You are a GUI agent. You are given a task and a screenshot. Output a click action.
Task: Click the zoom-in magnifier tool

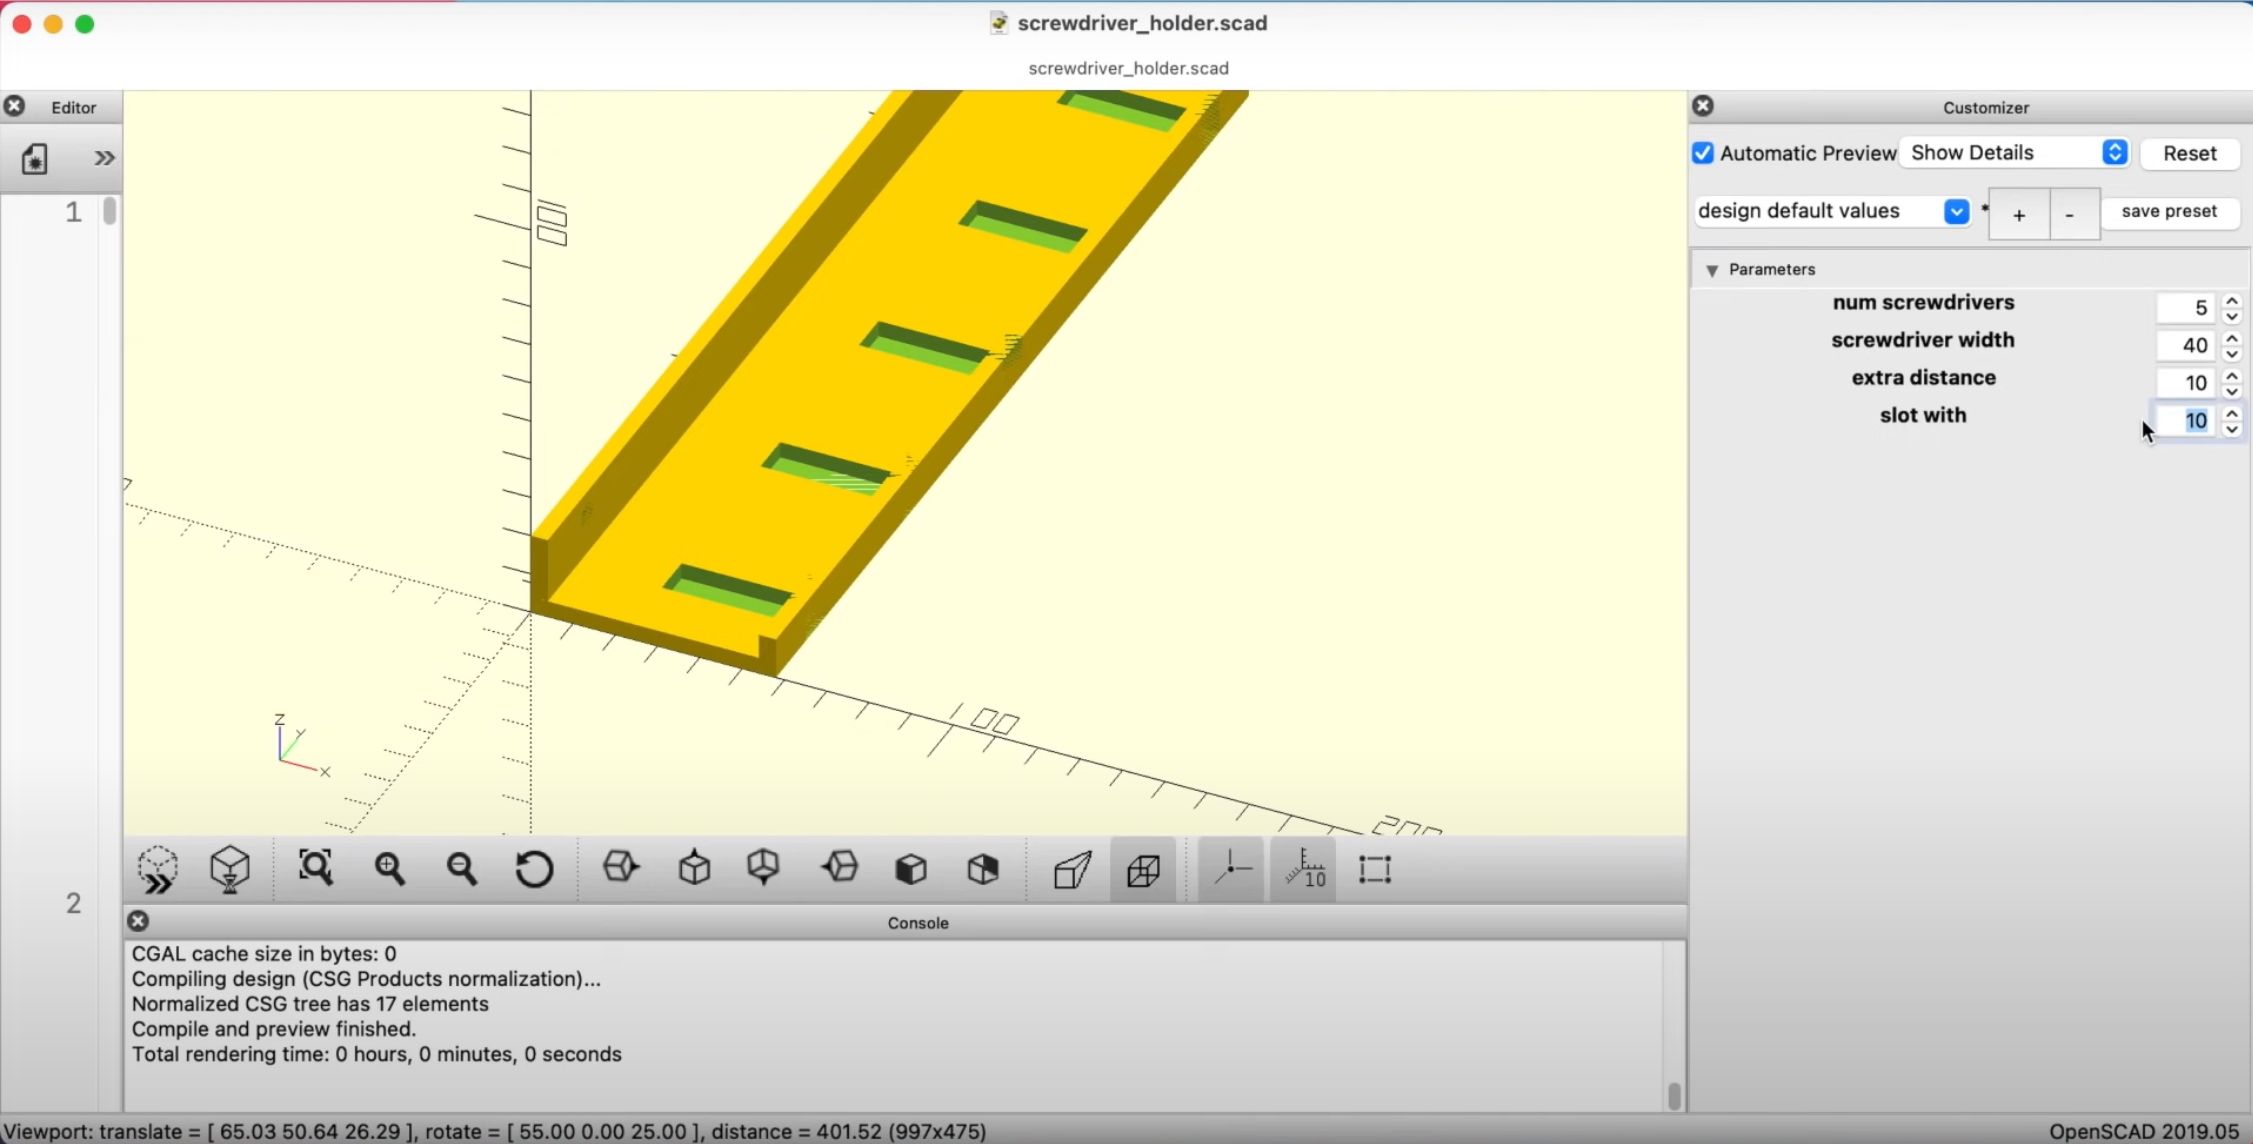(x=388, y=870)
